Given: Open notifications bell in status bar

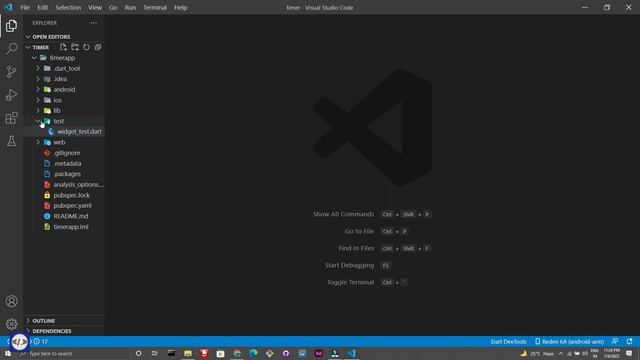Looking at the screenshot, I should click(629, 342).
